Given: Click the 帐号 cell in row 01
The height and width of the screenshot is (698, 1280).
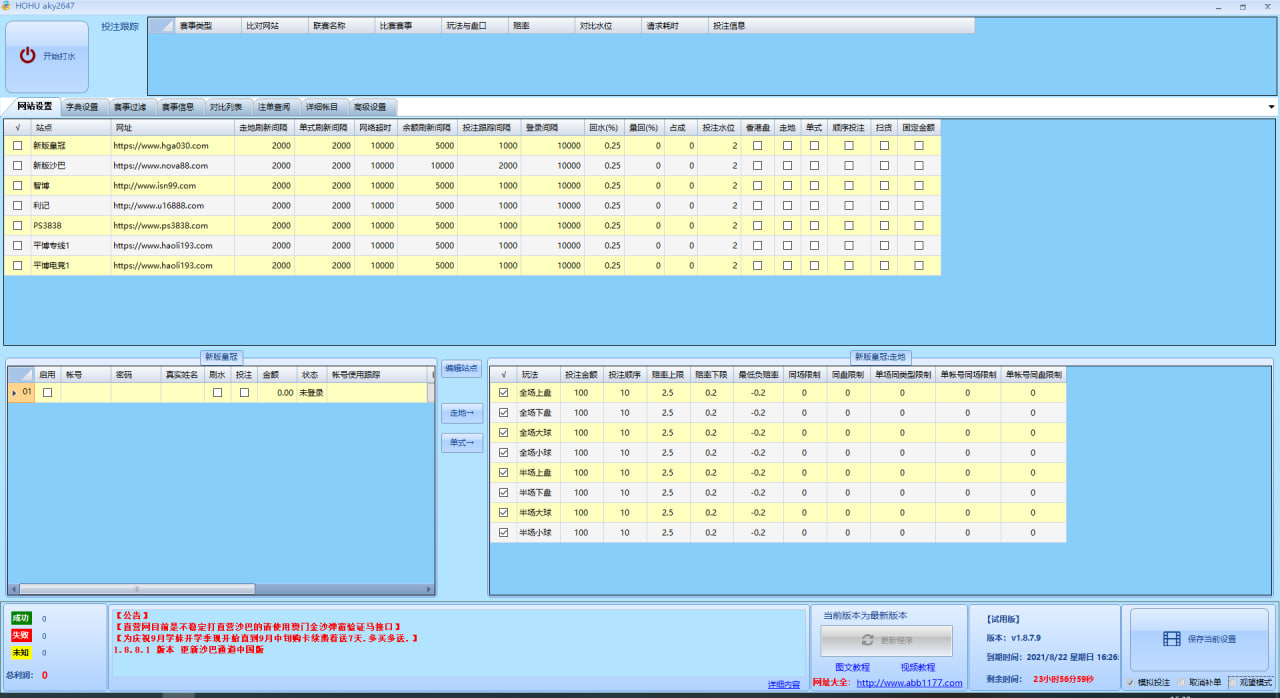Looking at the screenshot, I should point(85,393).
